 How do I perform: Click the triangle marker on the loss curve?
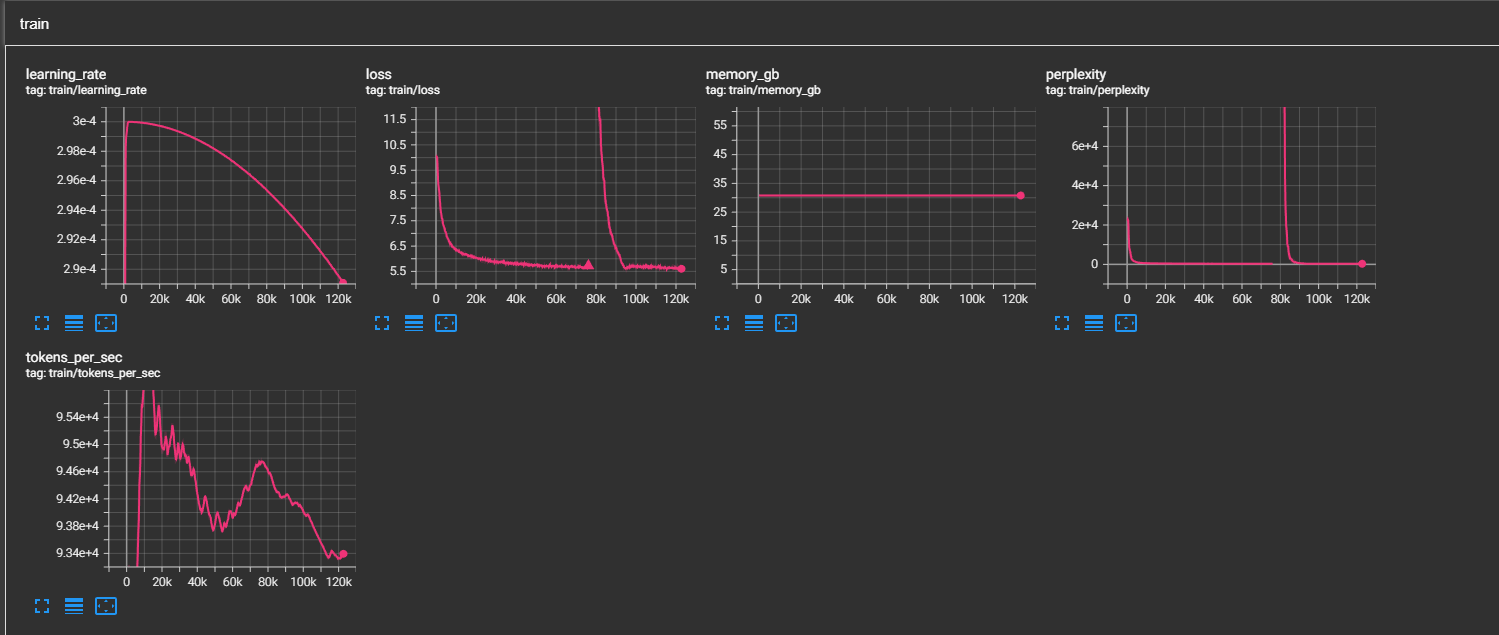[x=588, y=265]
